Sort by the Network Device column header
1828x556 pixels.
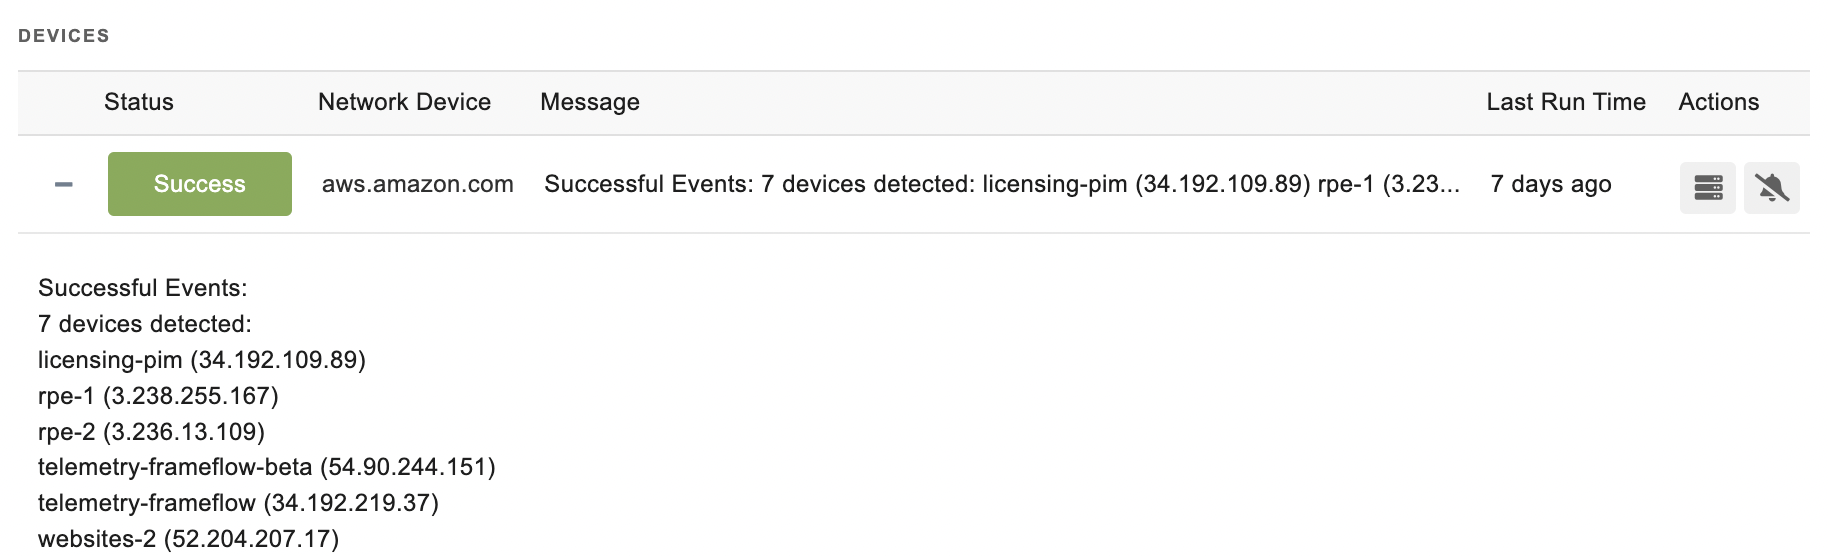(404, 102)
